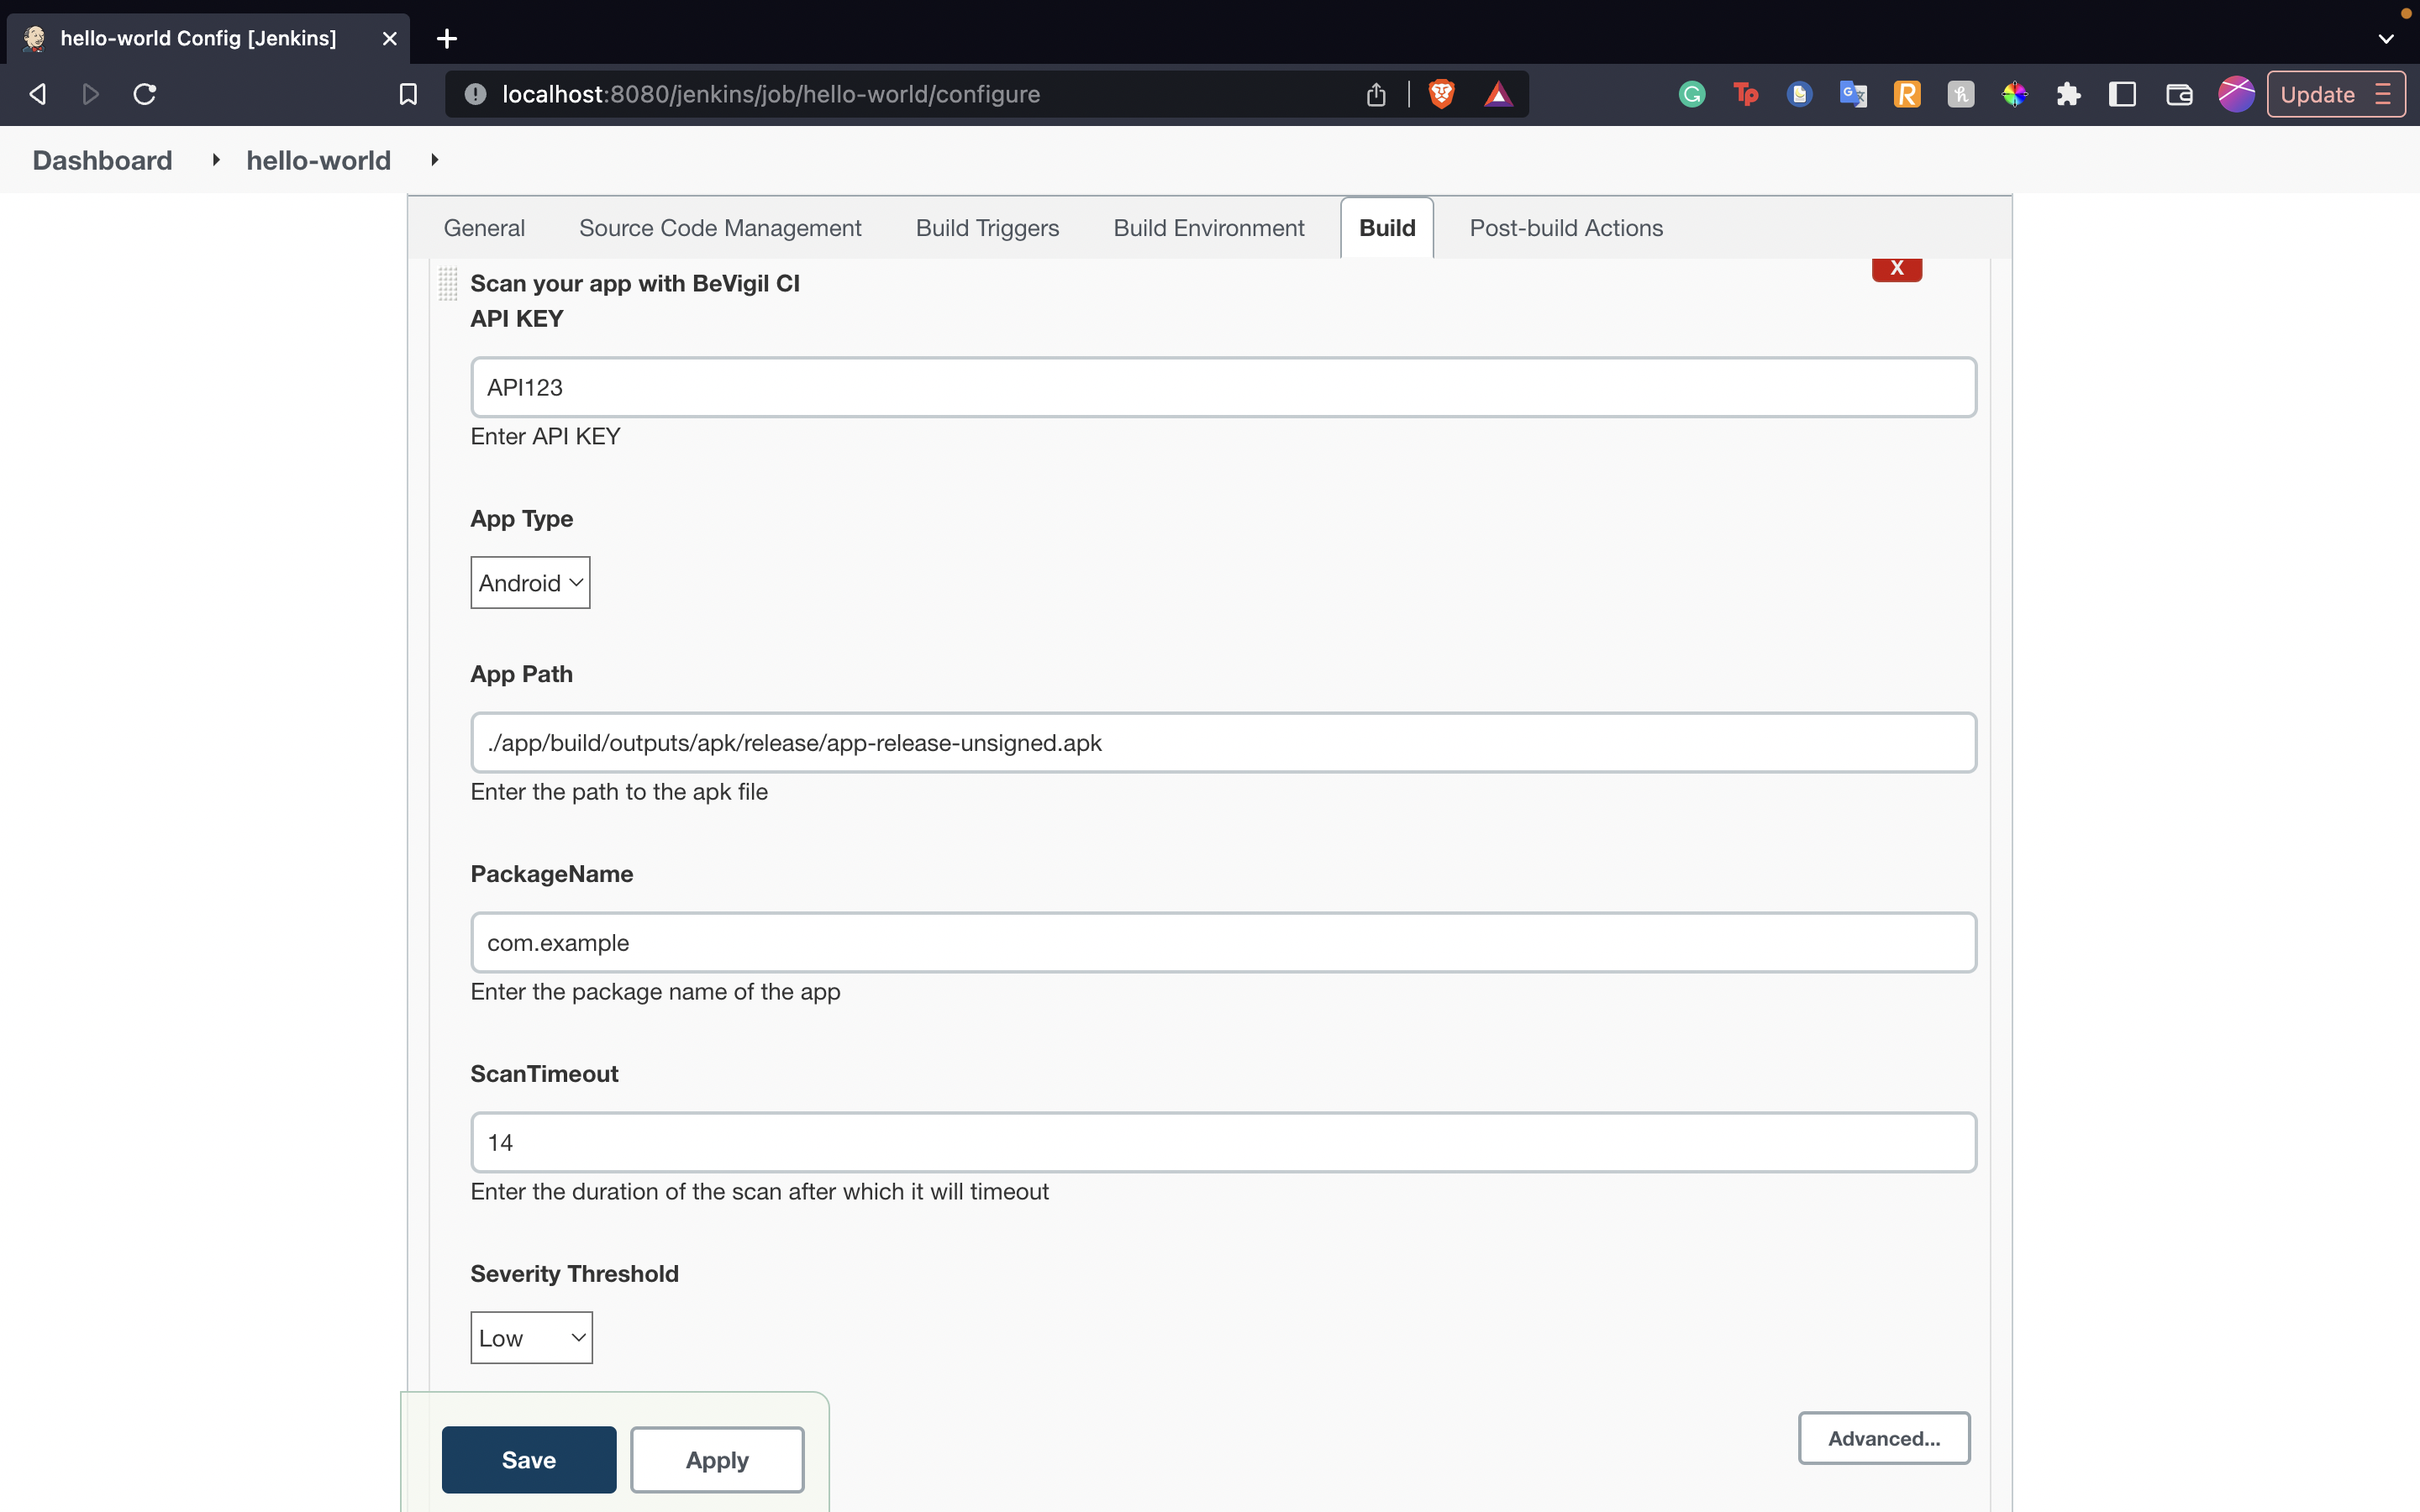Screen dimensions: 2420x1512
Task: Reload the Jenkins configure page
Action: pos(145,94)
